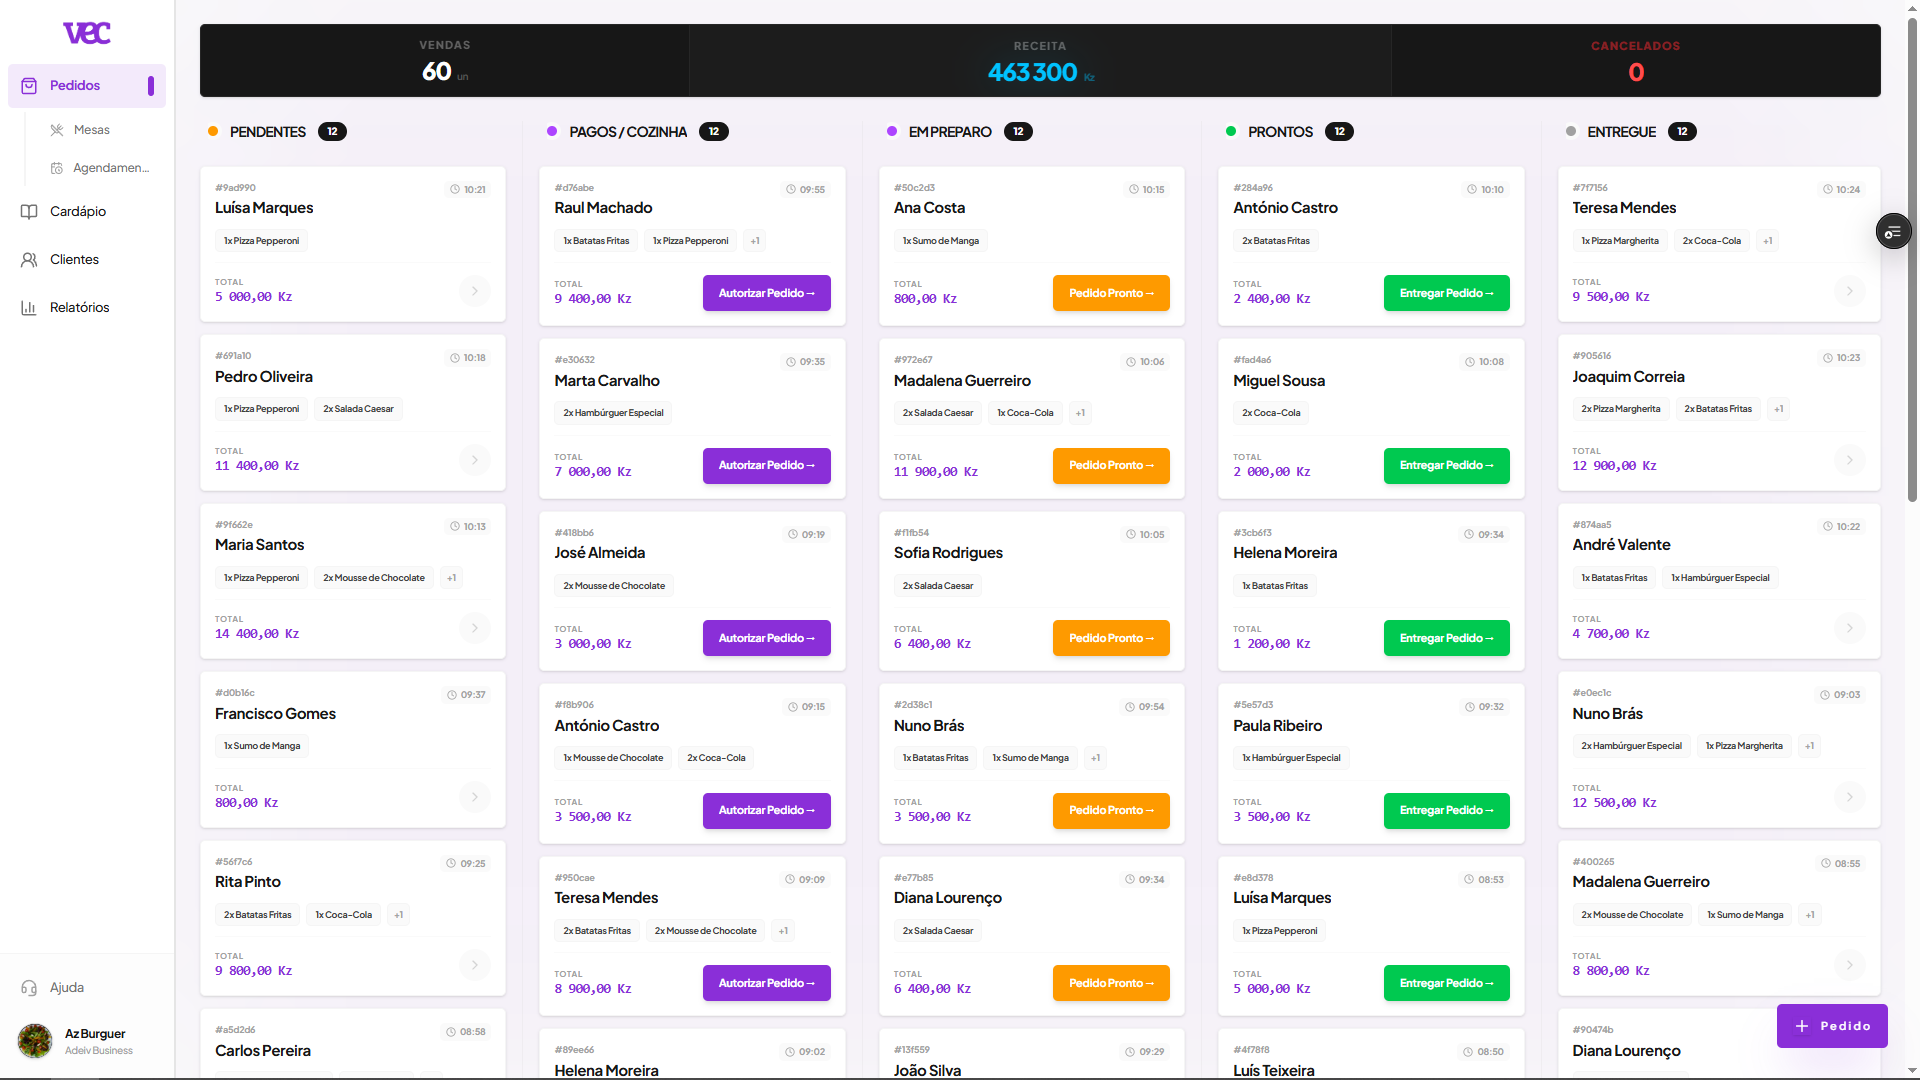Click the Pagos / Cozinha column header
The image size is (1920, 1080).
628,132
